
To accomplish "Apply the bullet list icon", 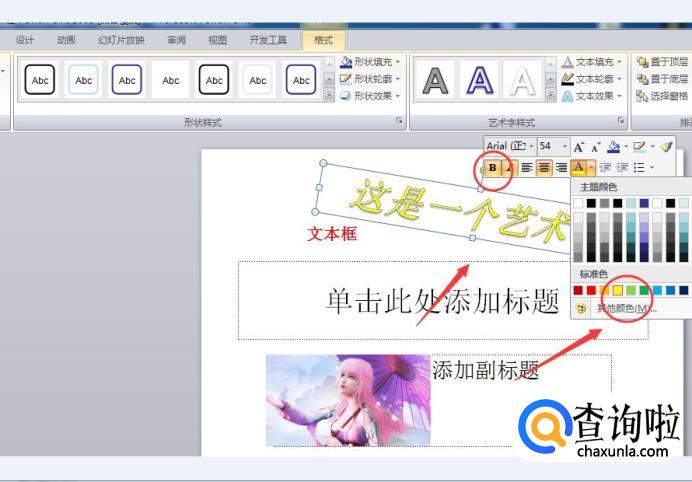I will pos(639,167).
